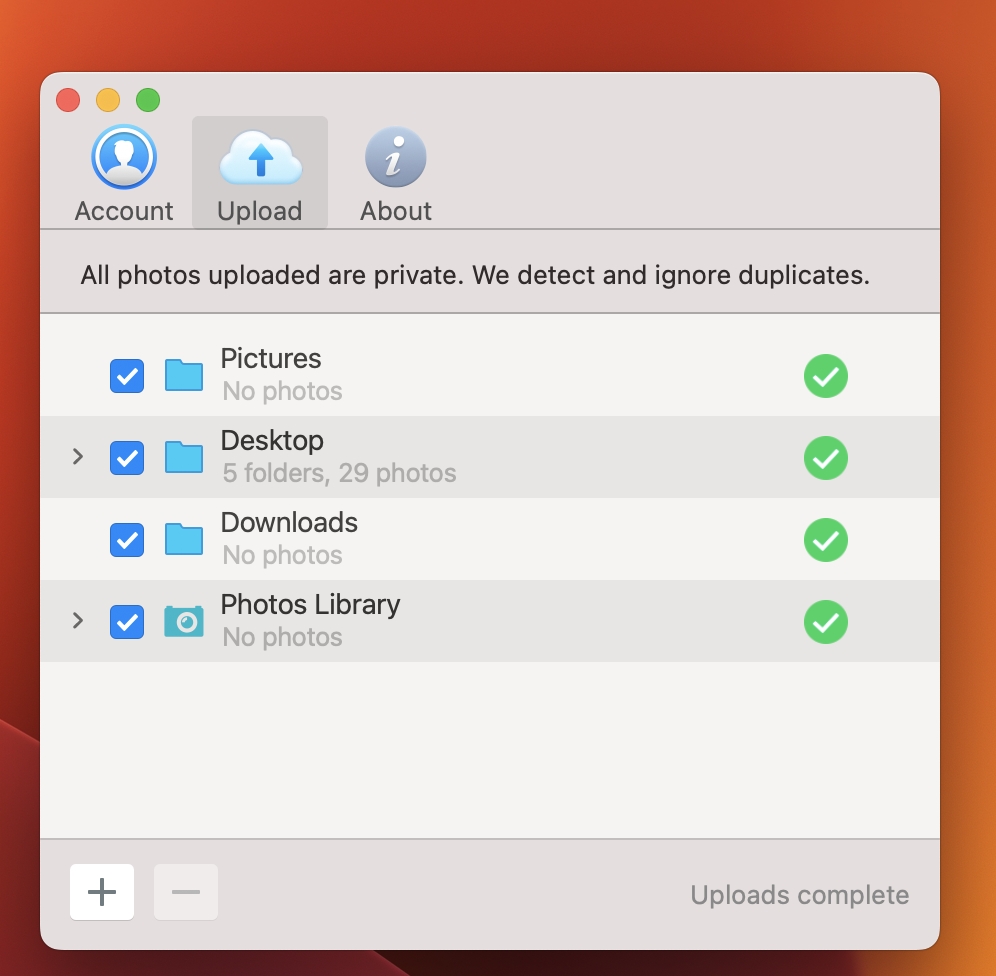Screen dimensions: 996x976
Task: Toggle the Downloads folder checkbox
Action: tap(126, 540)
